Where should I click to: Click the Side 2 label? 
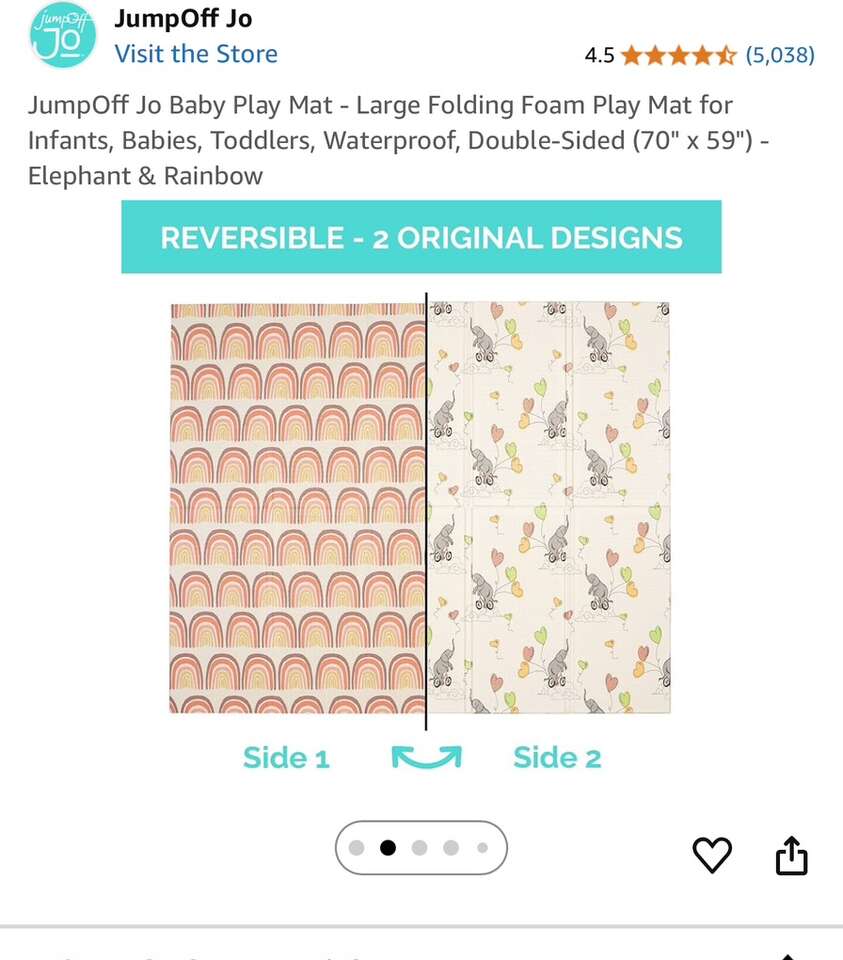click(x=557, y=758)
